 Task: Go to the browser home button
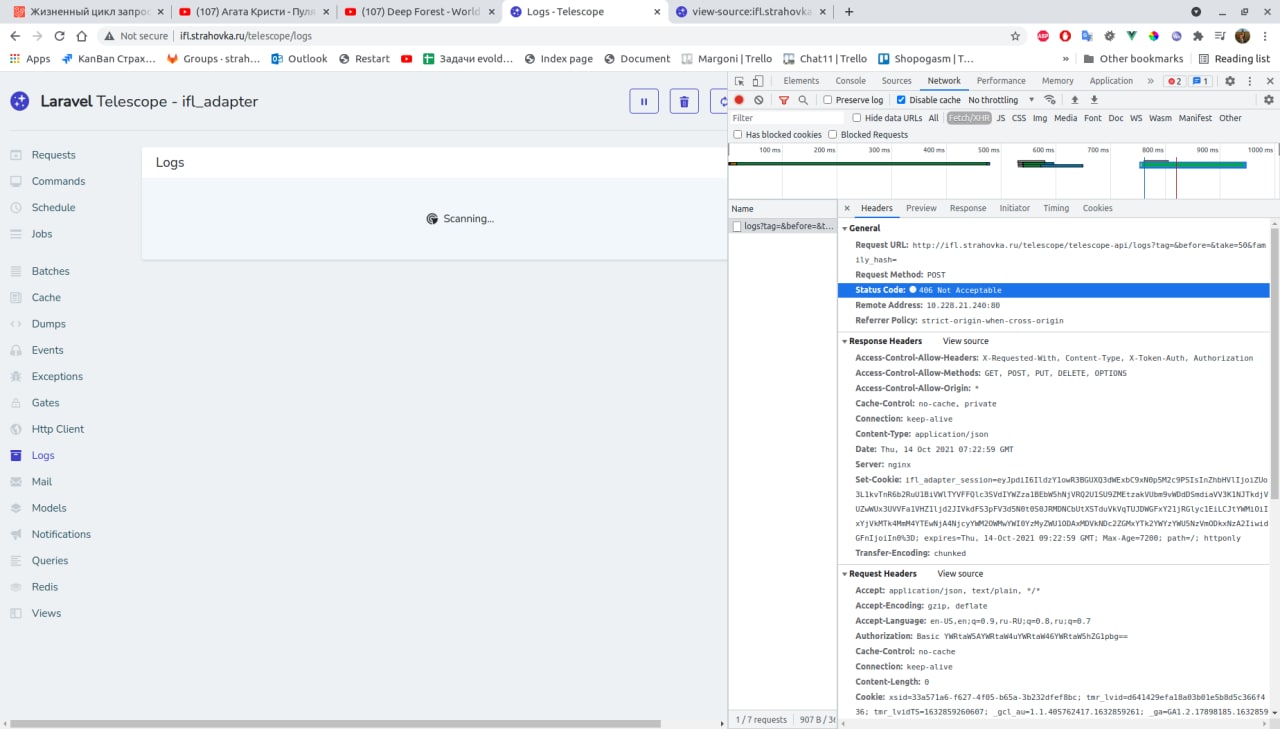click(82, 36)
